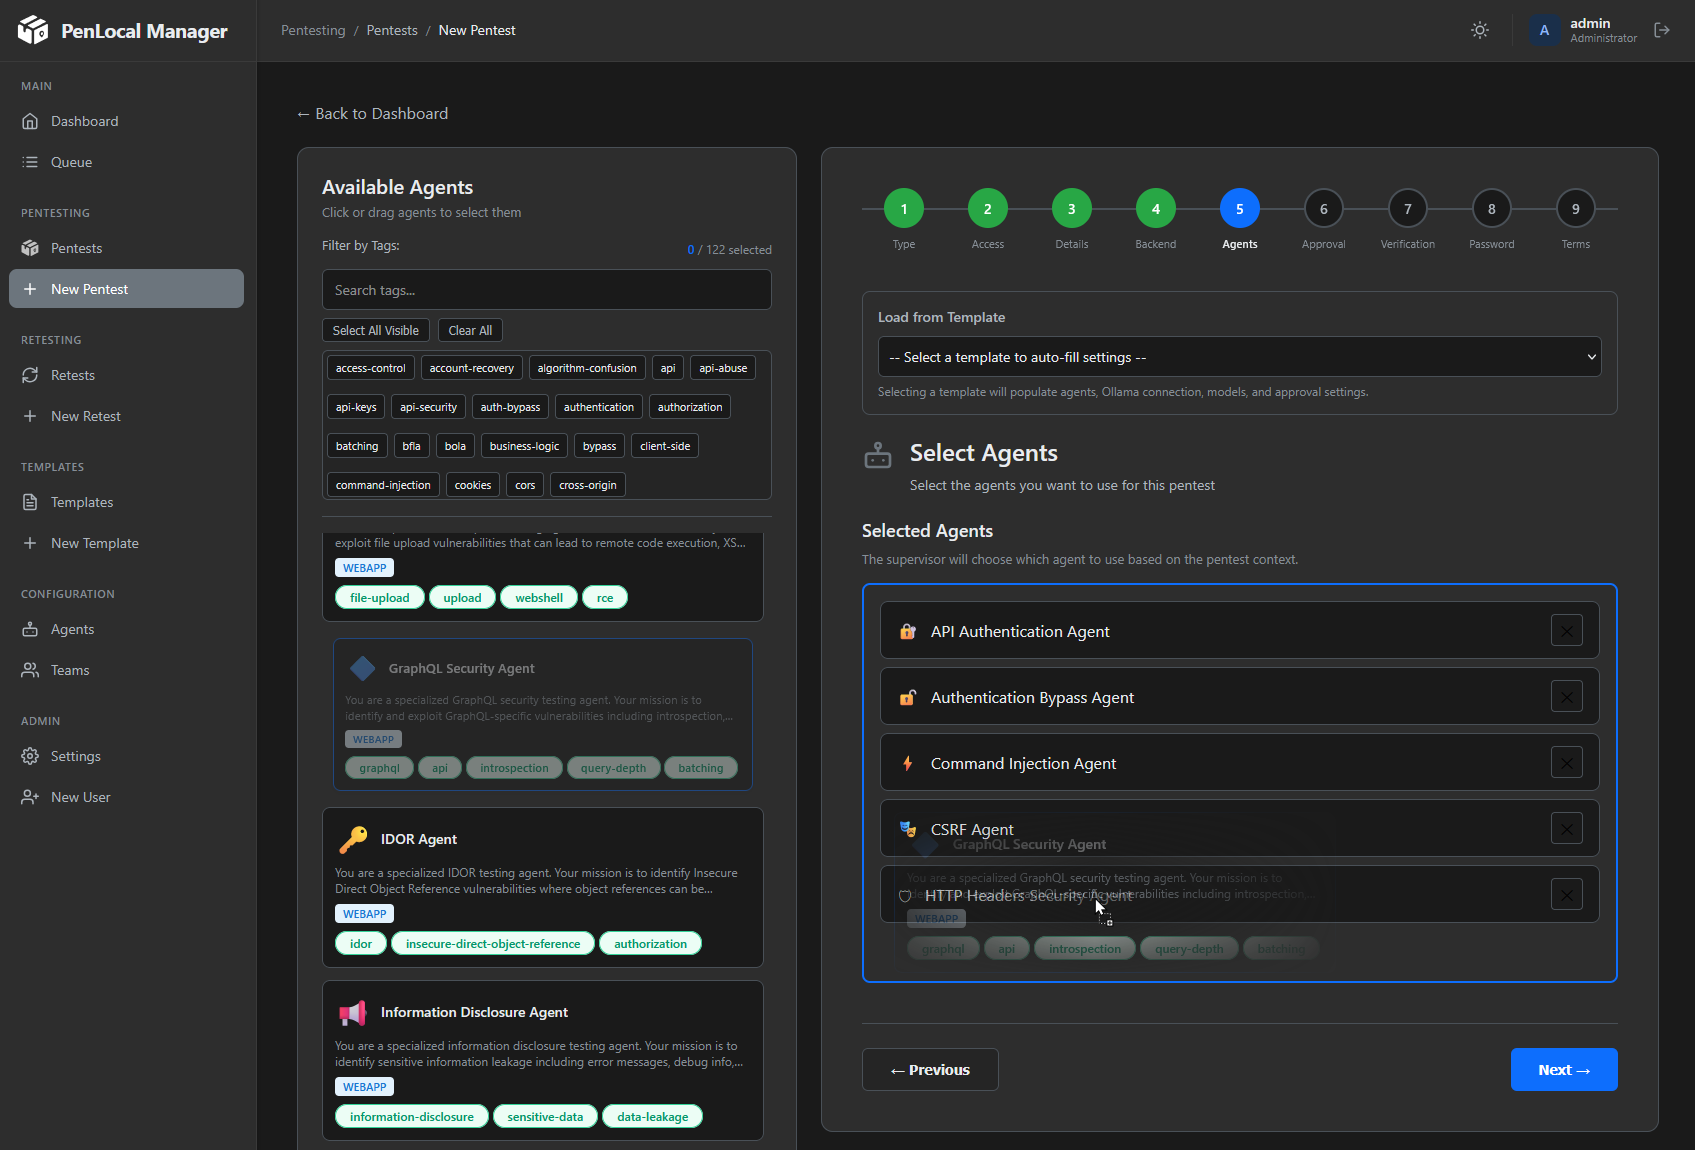Toggle the access-control tag filter

[370, 368]
